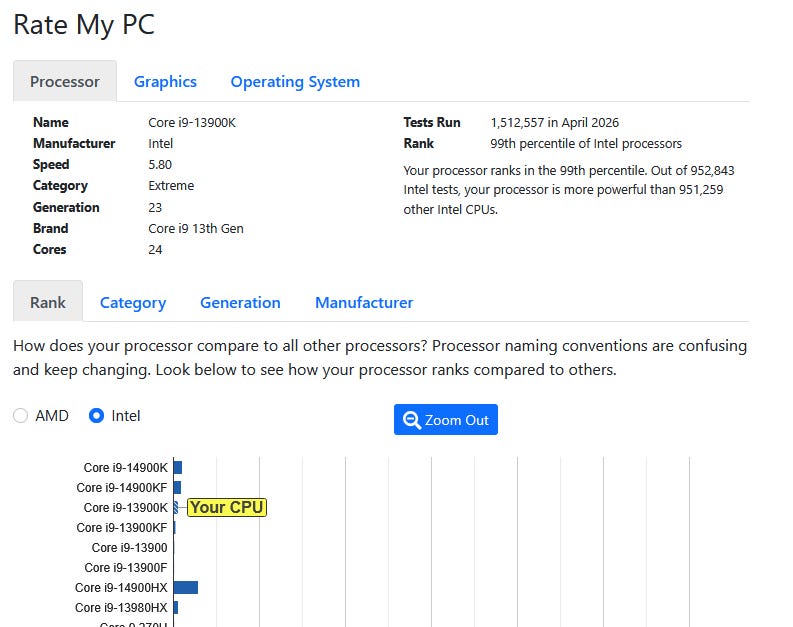This screenshot has width=793, height=627.
Task: Click the Speed value 5.80
Action: [x=160, y=164]
